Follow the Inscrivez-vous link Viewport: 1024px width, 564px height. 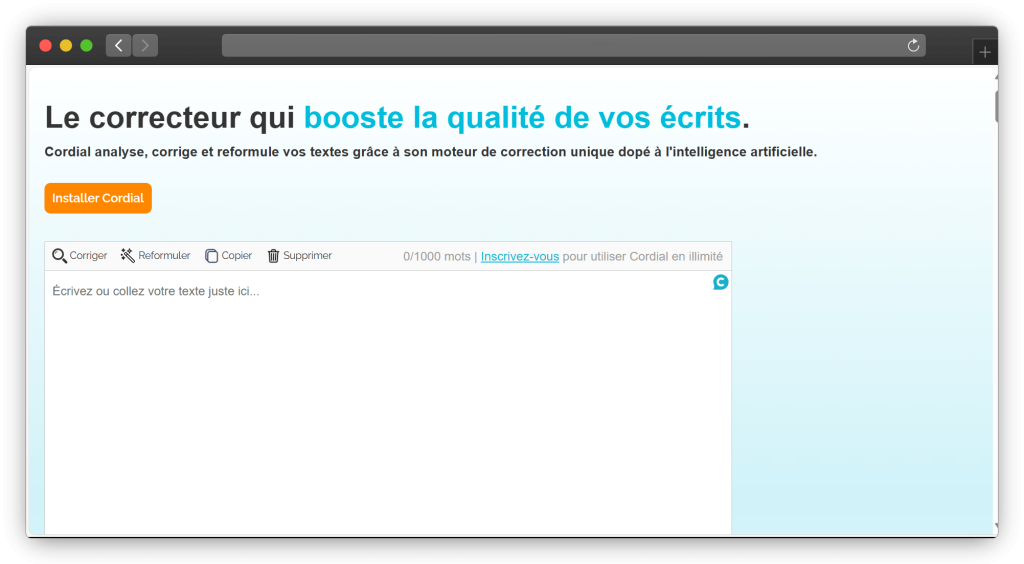(x=519, y=256)
